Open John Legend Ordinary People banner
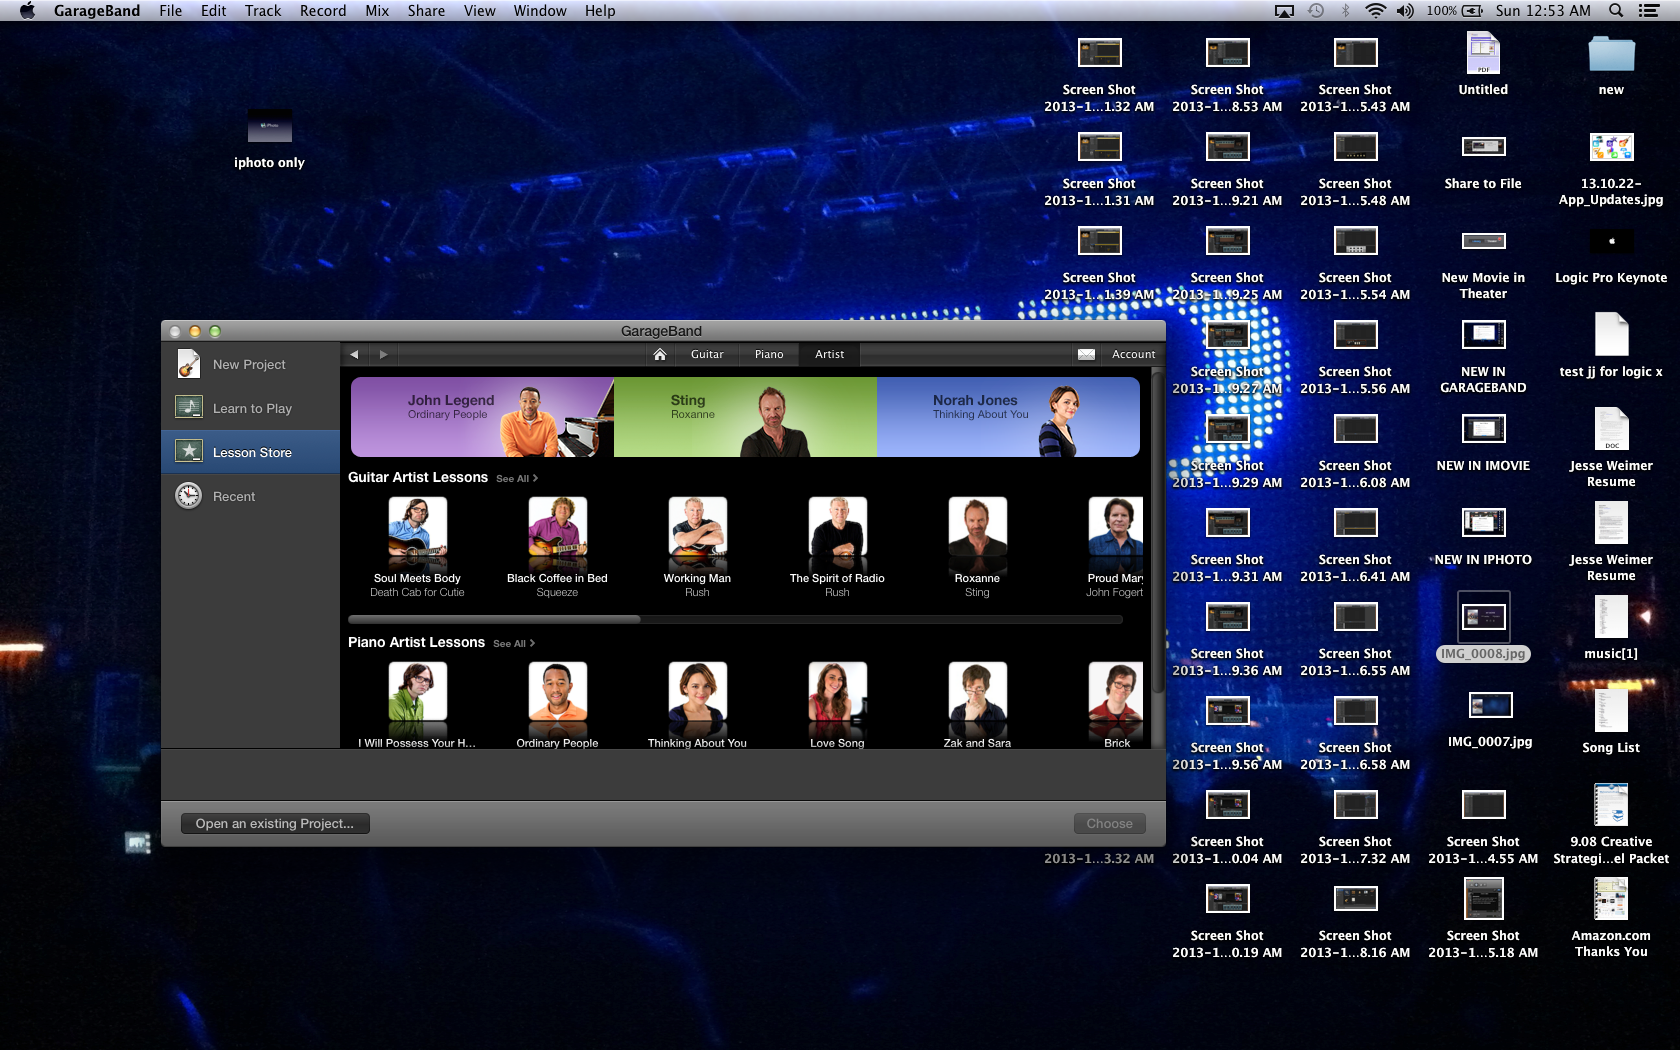Screen dimensions: 1680x1050 point(482,417)
